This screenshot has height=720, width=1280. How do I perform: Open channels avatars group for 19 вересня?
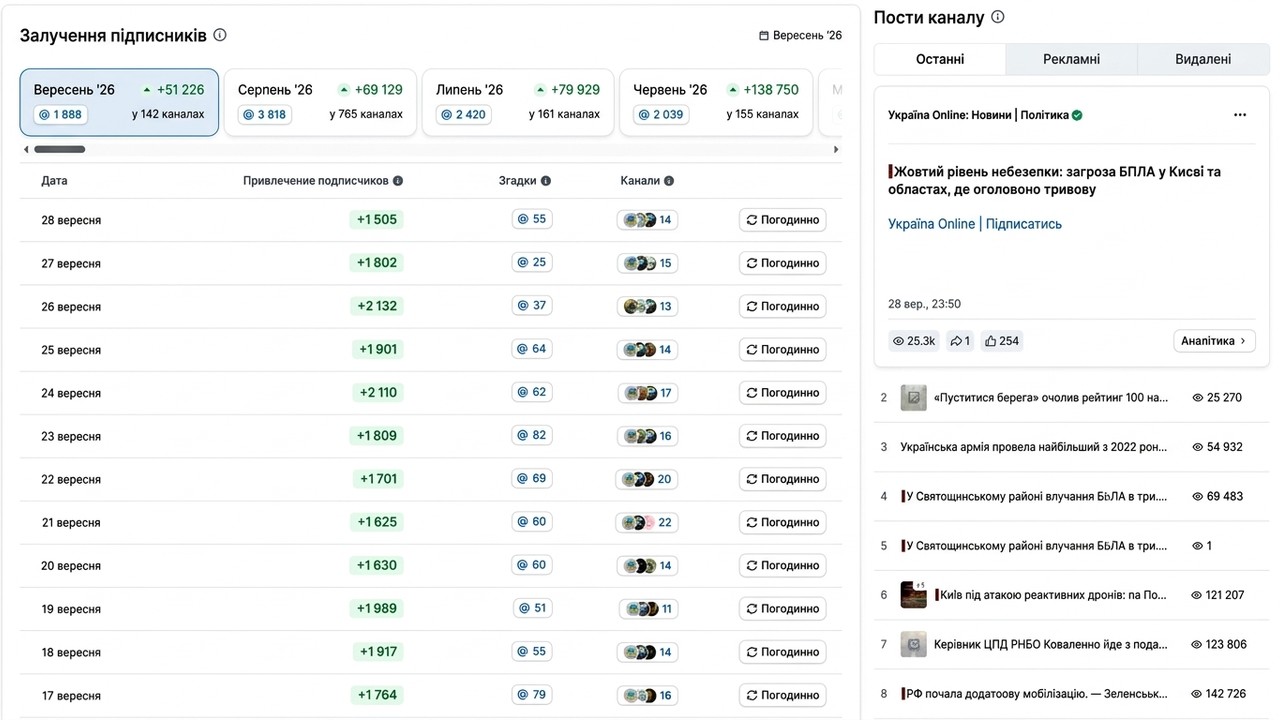click(x=648, y=608)
